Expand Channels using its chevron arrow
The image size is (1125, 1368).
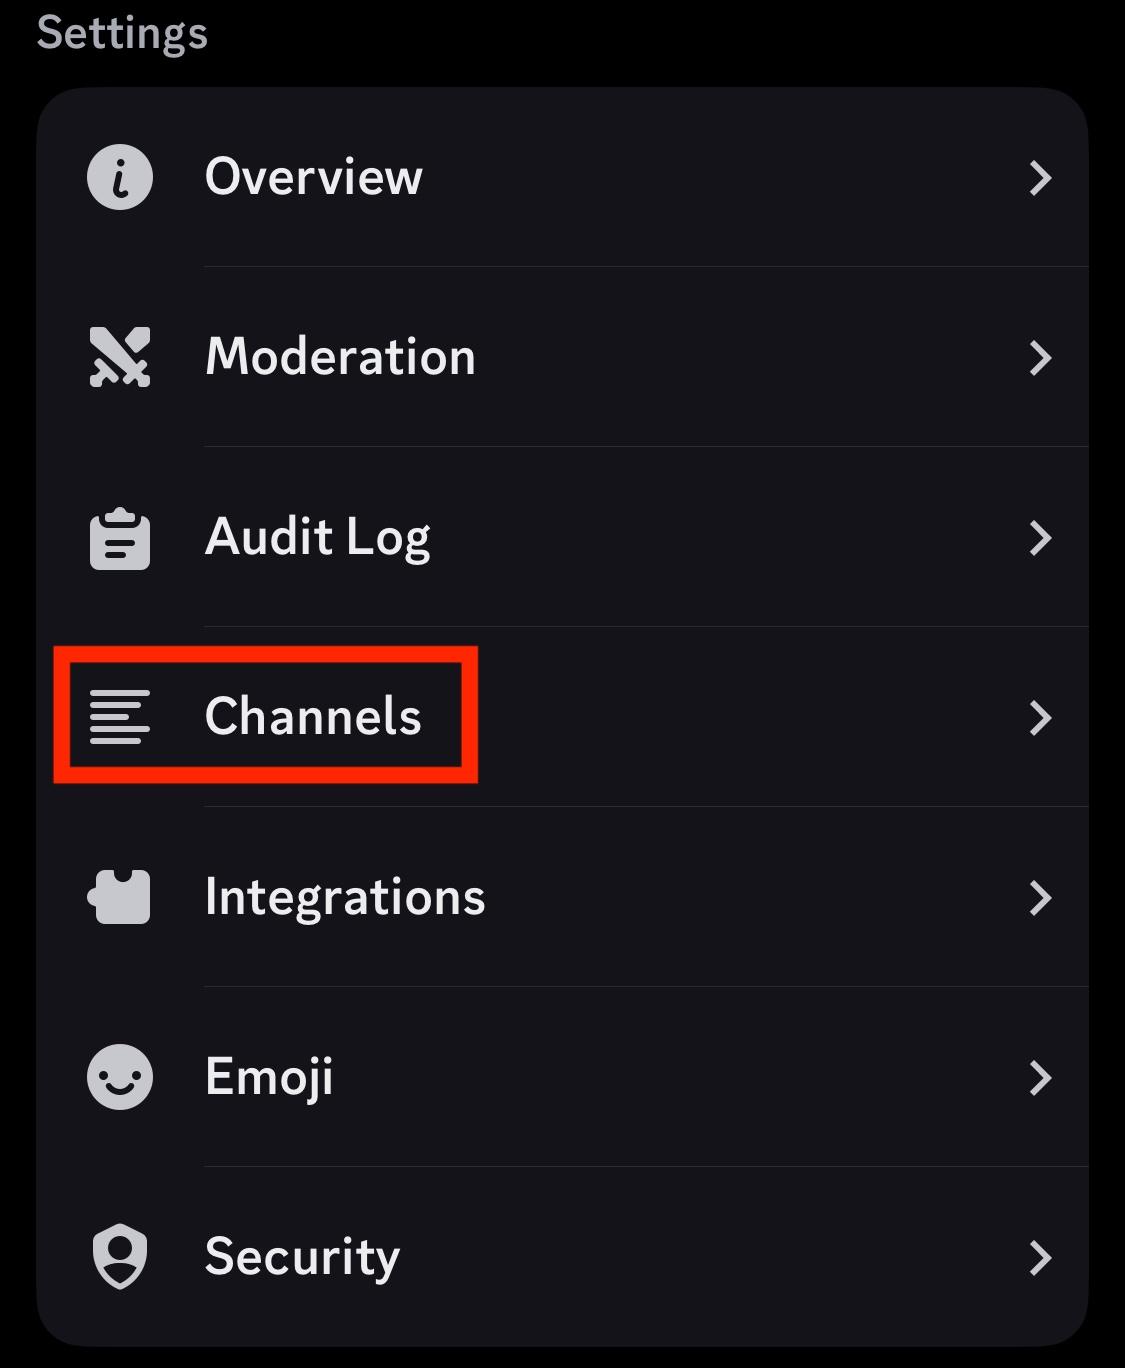1041,718
